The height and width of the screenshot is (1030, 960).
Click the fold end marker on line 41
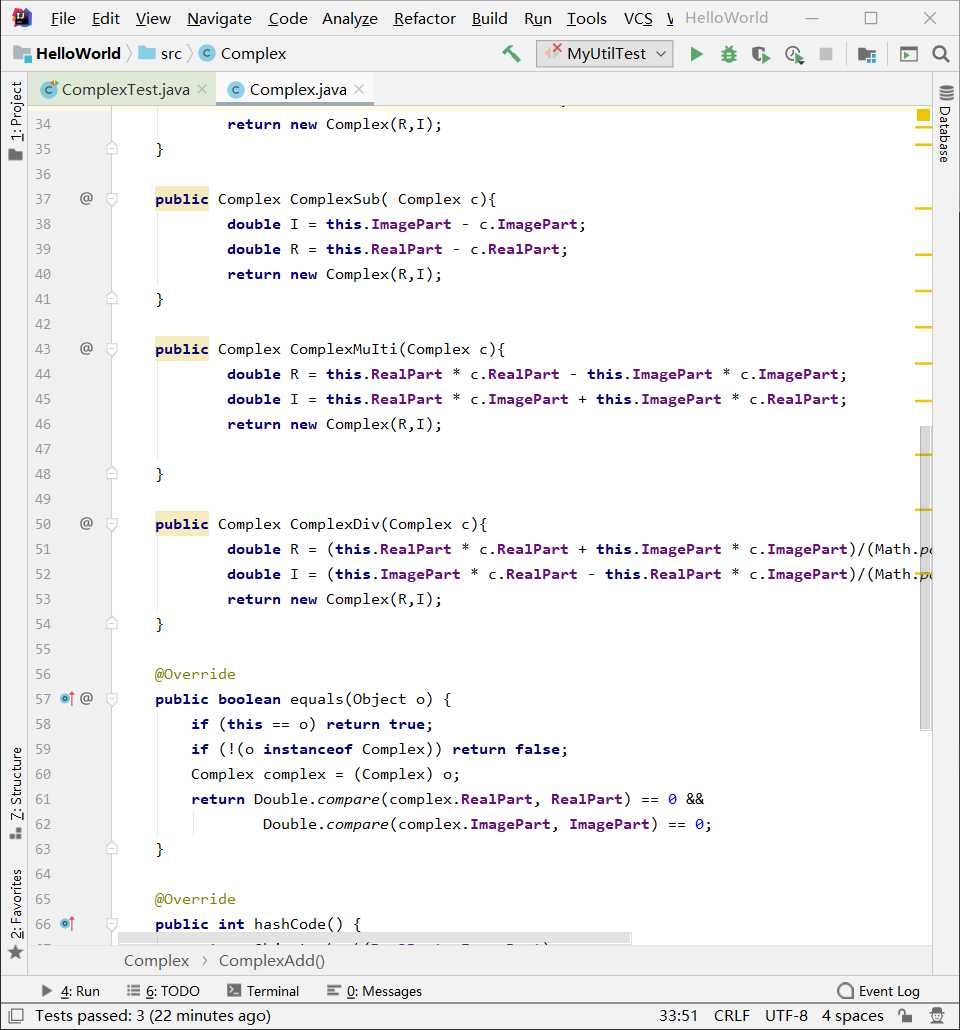point(112,298)
